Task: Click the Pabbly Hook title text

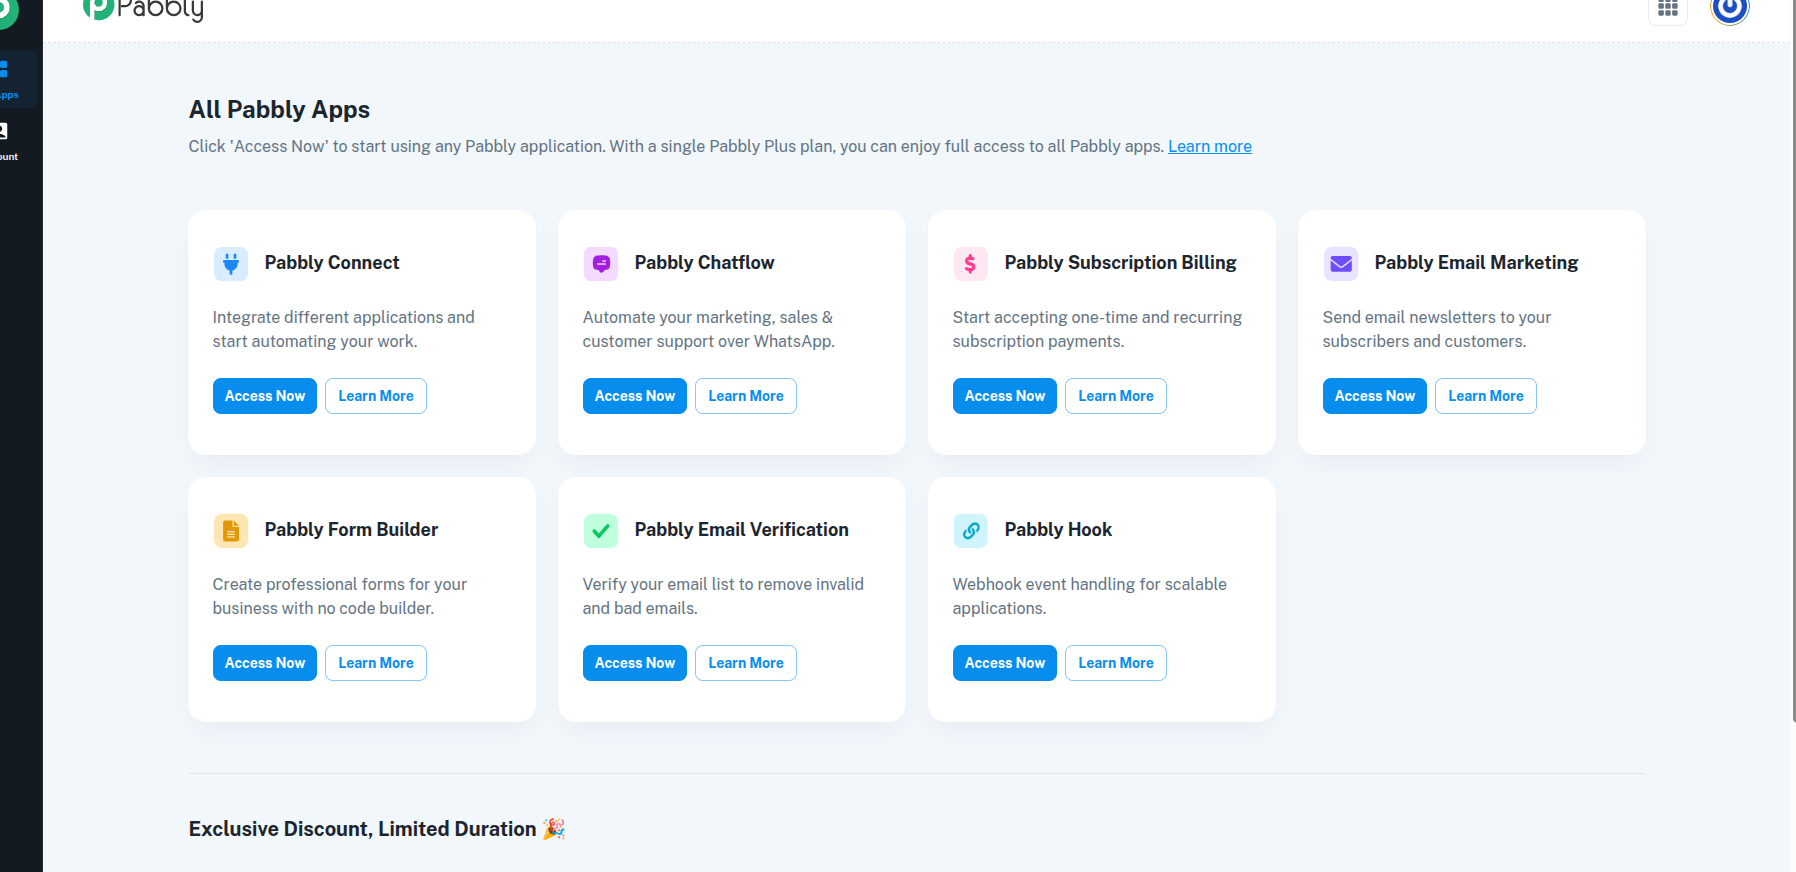Action: point(1058,530)
